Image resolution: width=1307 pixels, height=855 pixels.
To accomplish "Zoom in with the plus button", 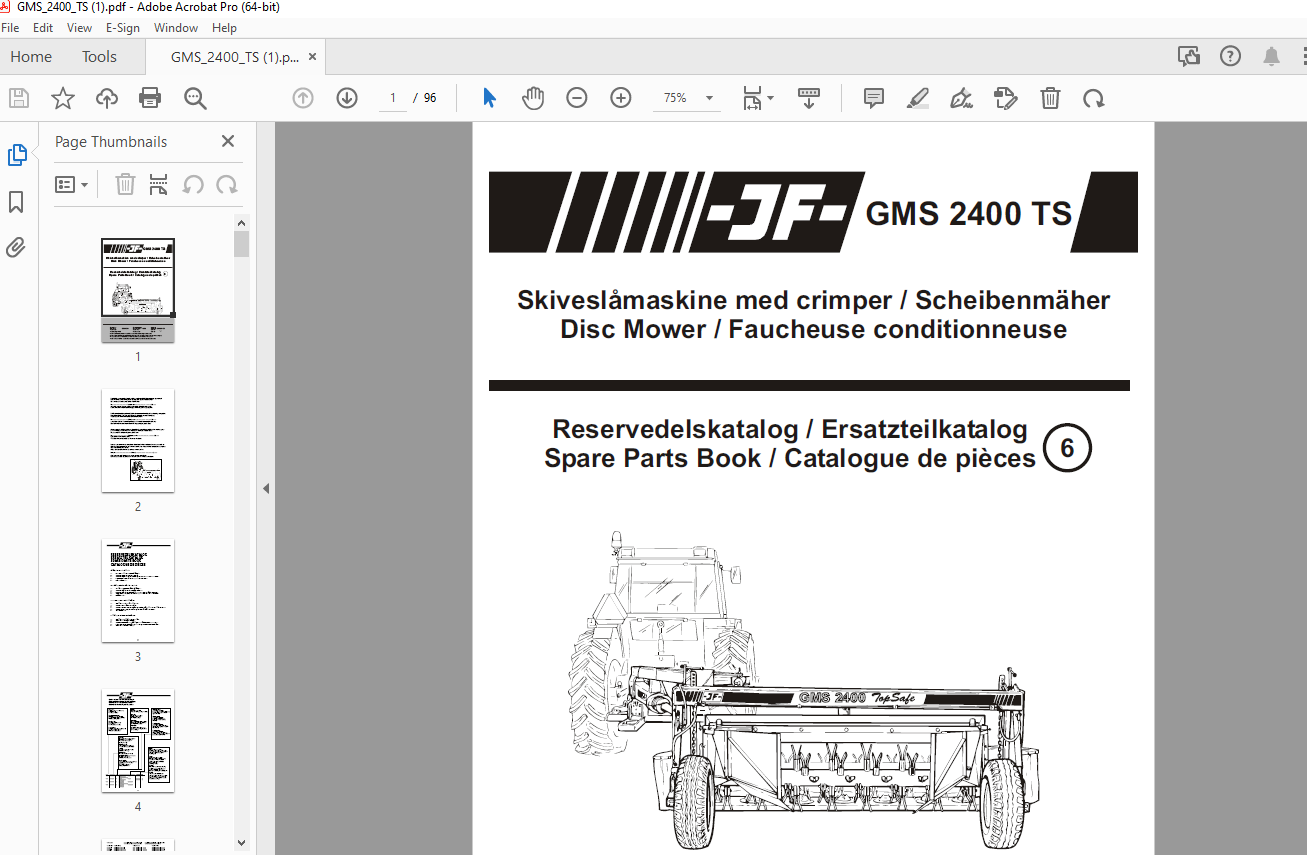I will 621,98.
